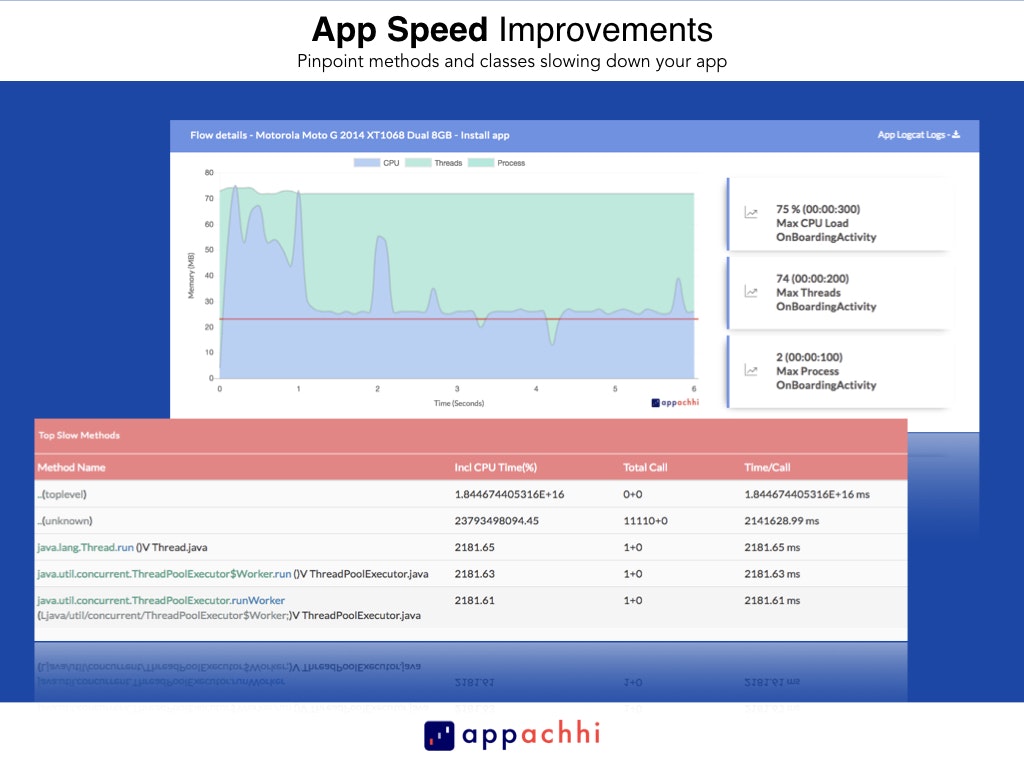This screenshot has height=768, width=1024.
Task: Sort by Method Name column header
Action: coord(71,468)
